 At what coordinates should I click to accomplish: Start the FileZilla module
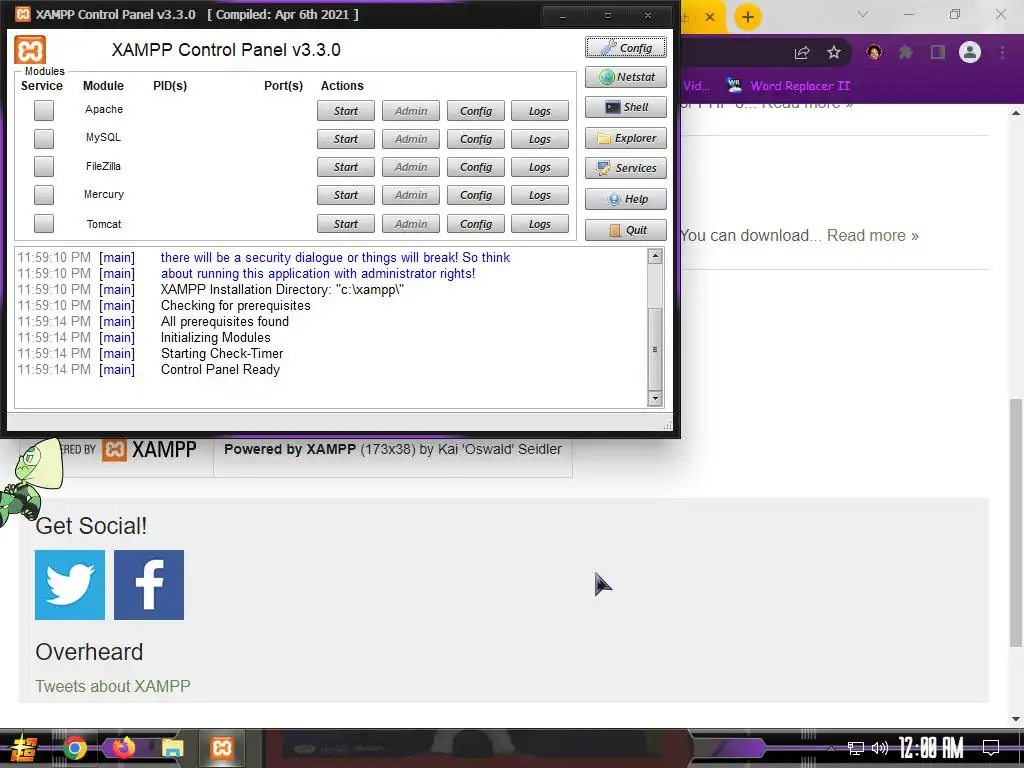(346, 167)
